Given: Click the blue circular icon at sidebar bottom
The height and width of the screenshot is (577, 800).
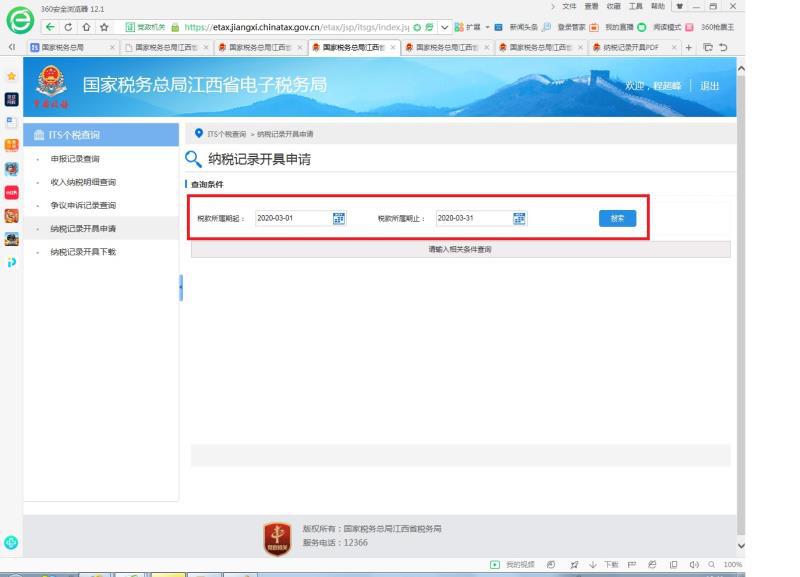Looking at the screenshot, I should pyautogui.click(x=11, y=542).
